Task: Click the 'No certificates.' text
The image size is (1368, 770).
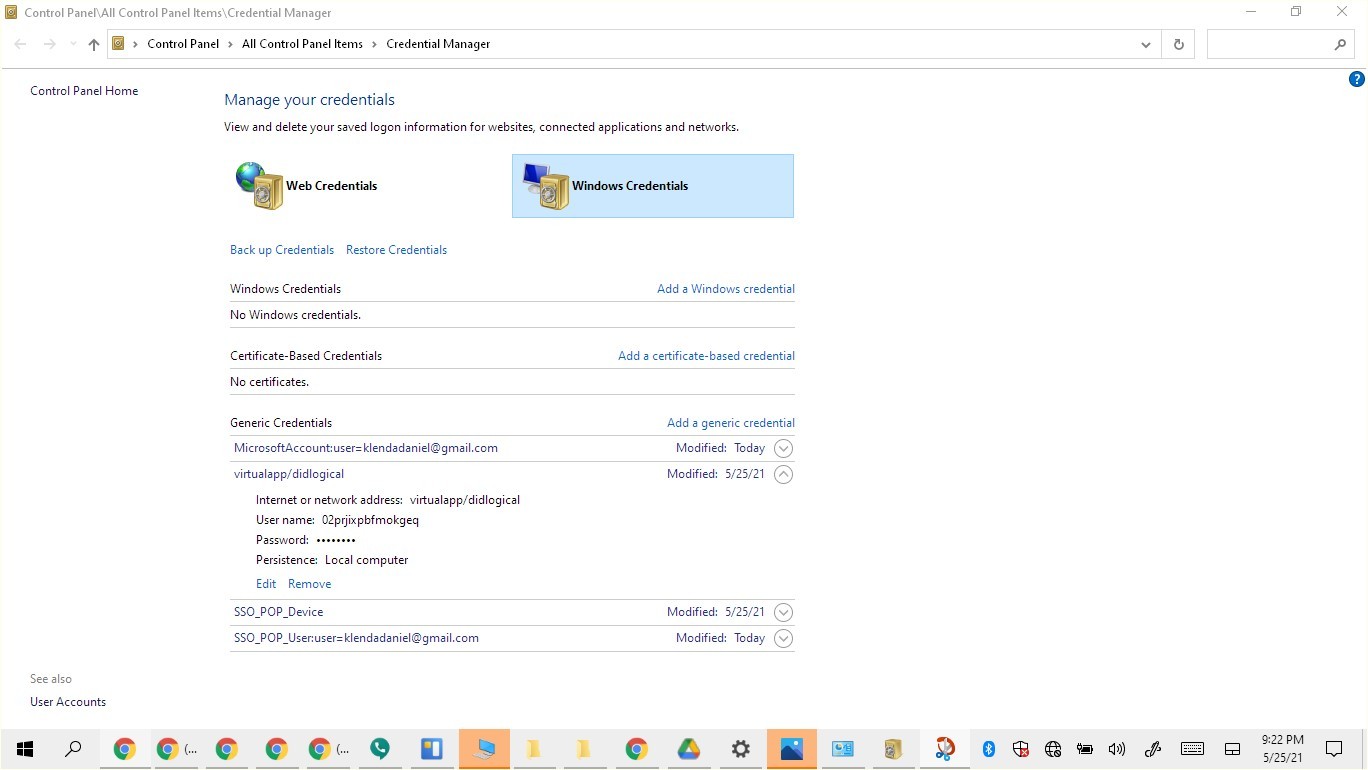Action: [x=269, y=382]
